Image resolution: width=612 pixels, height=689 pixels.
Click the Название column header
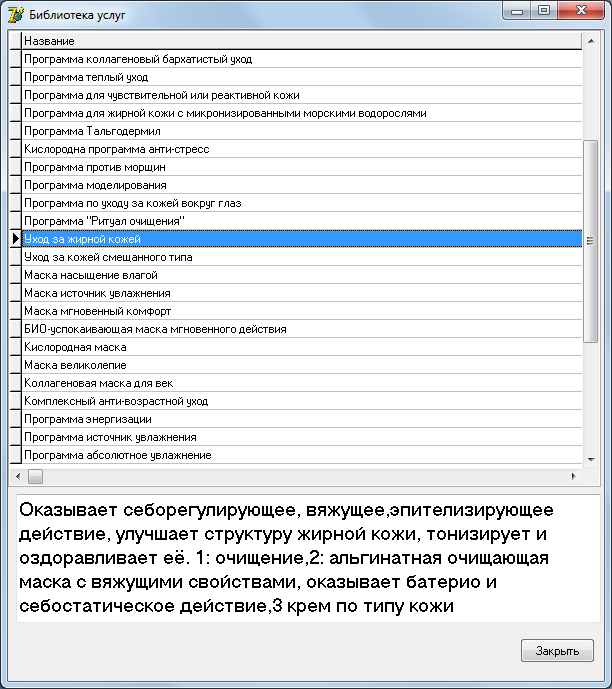coord(302,41)
